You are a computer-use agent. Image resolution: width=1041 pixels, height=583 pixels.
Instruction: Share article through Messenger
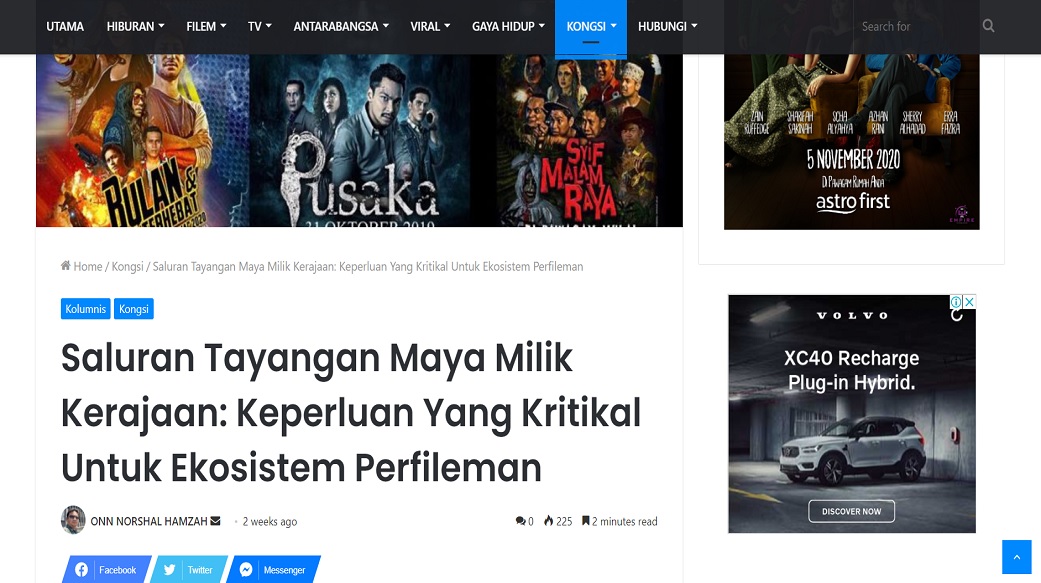pos(273,570)
